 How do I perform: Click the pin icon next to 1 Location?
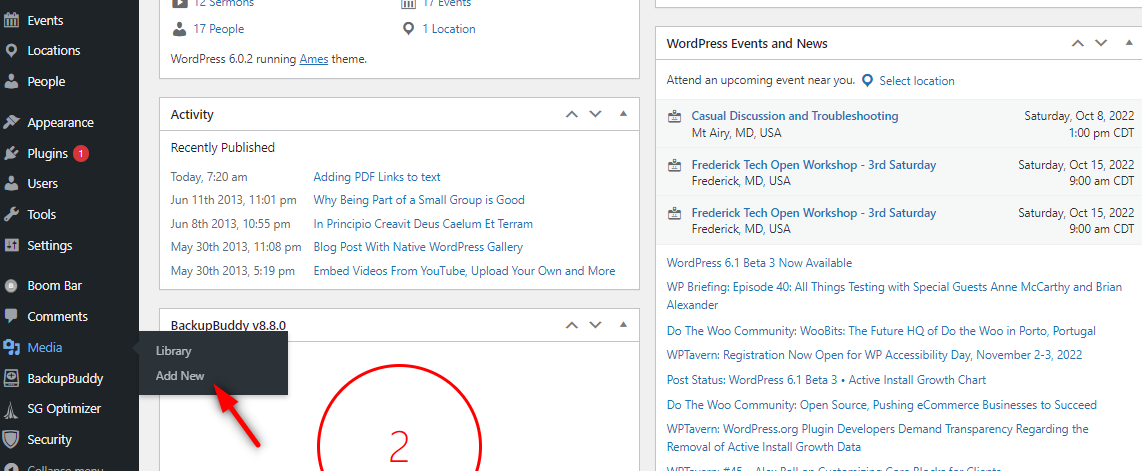click(x=408, y=29)
